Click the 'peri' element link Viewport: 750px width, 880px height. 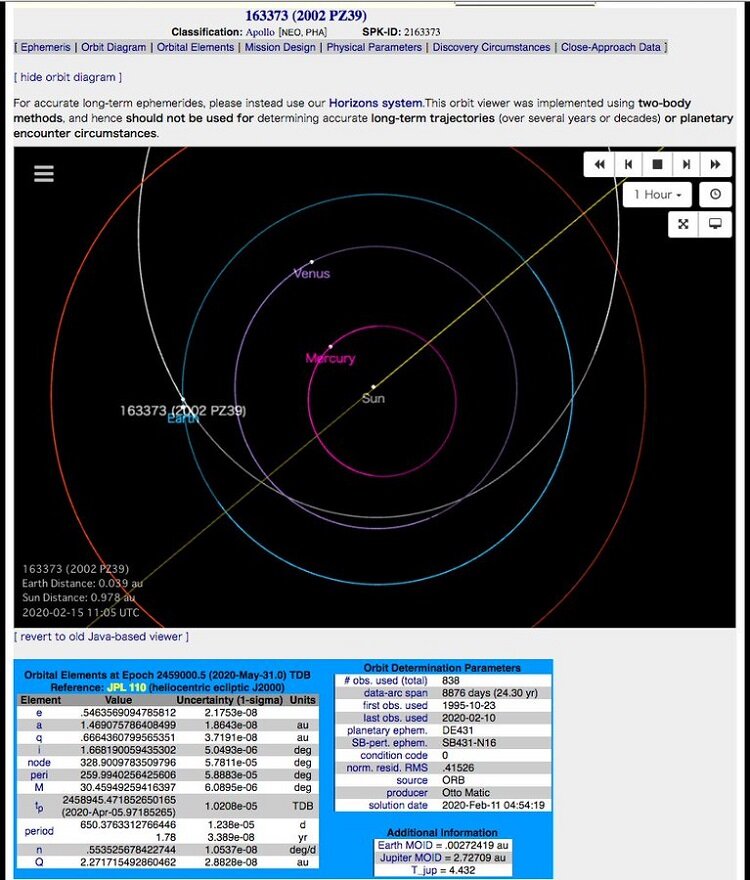click(39, 774)
